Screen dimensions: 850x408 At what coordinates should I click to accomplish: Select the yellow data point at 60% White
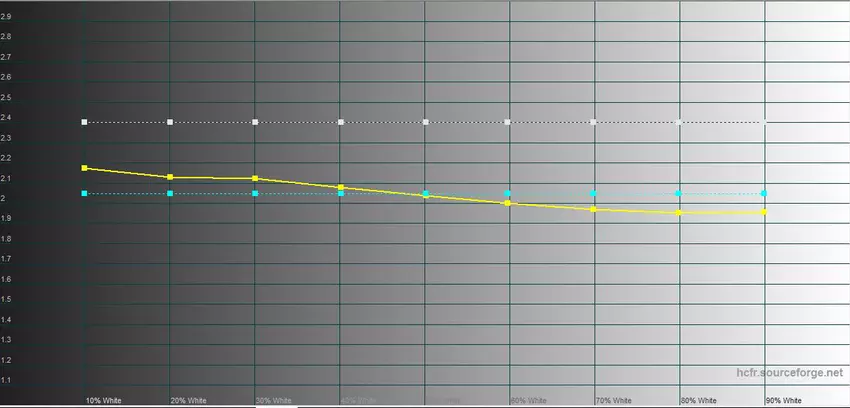[x=508, y=203]
